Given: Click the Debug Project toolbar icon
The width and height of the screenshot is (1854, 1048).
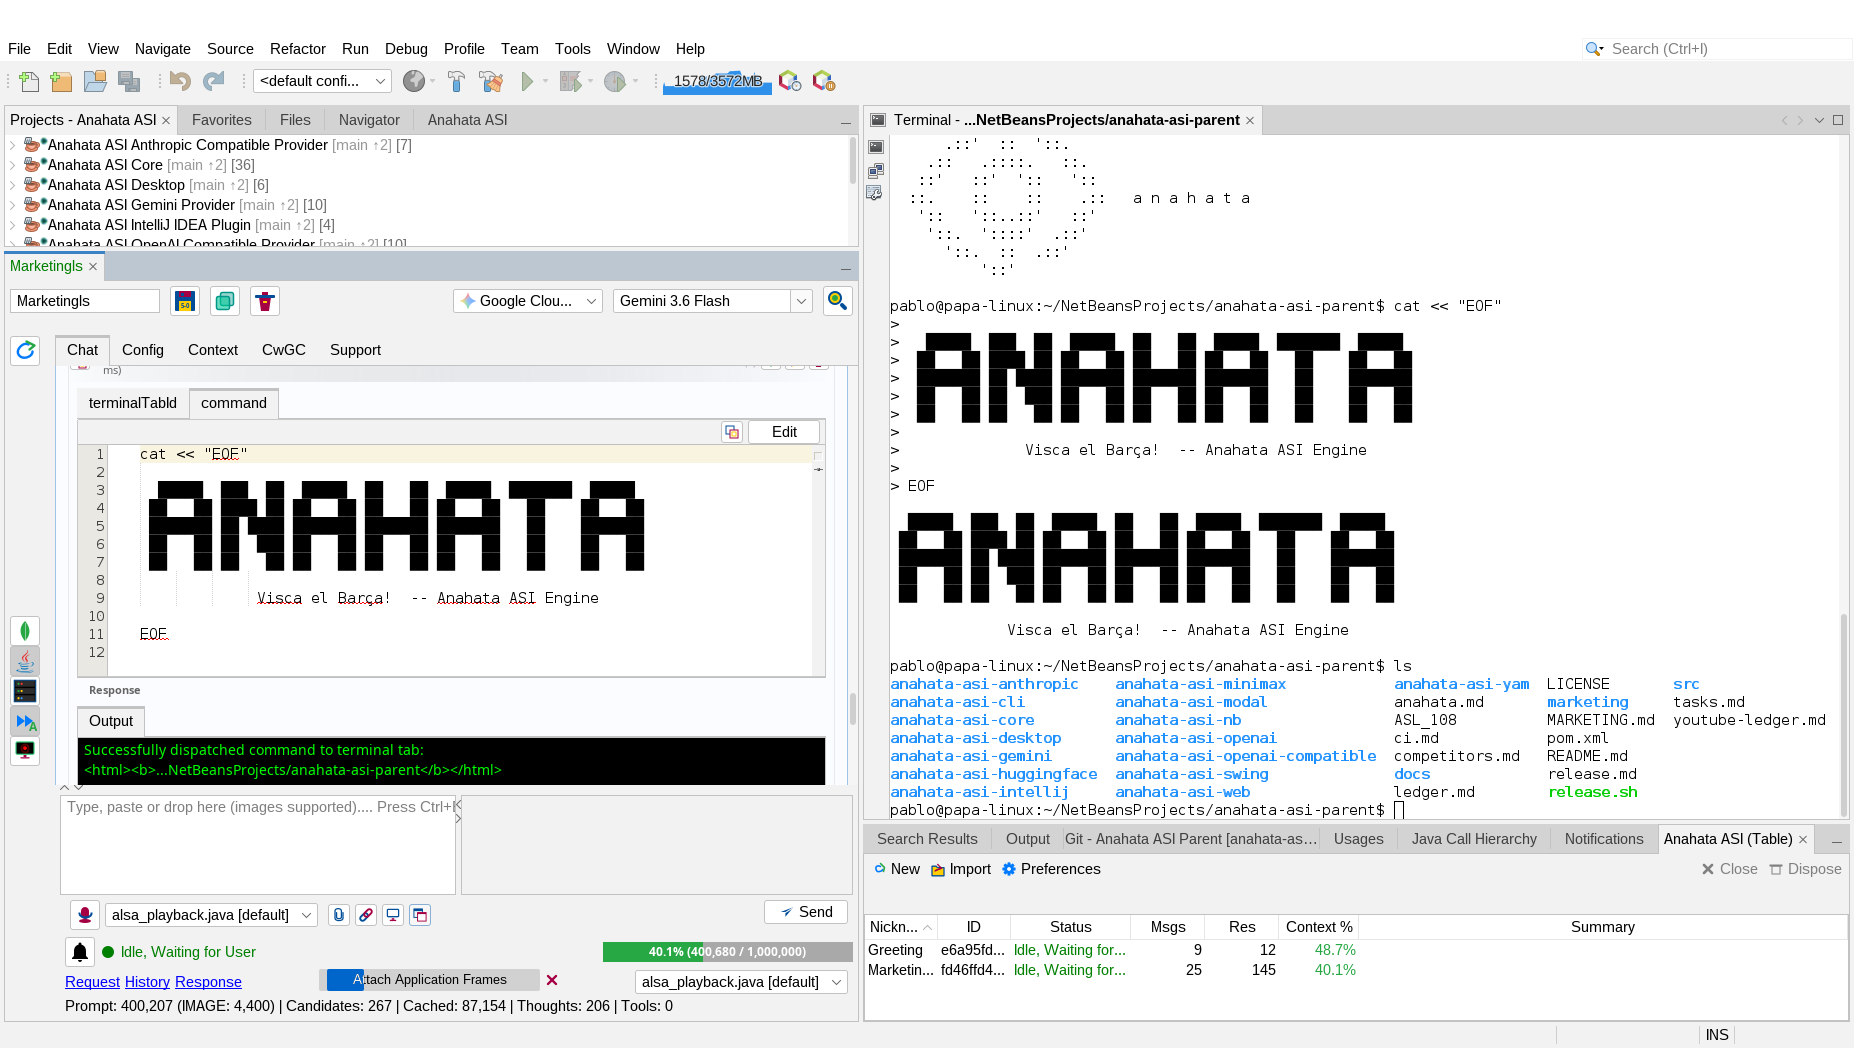Looking at the screenshot, I should click(x=570, y=81).
